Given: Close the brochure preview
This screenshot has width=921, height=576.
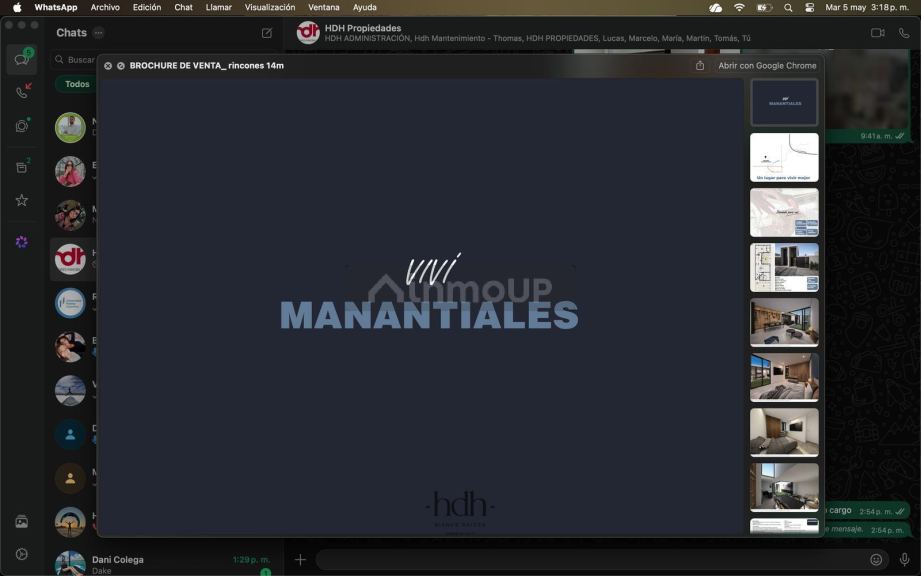Looking at the screenshot, I should tap(108, 66).
